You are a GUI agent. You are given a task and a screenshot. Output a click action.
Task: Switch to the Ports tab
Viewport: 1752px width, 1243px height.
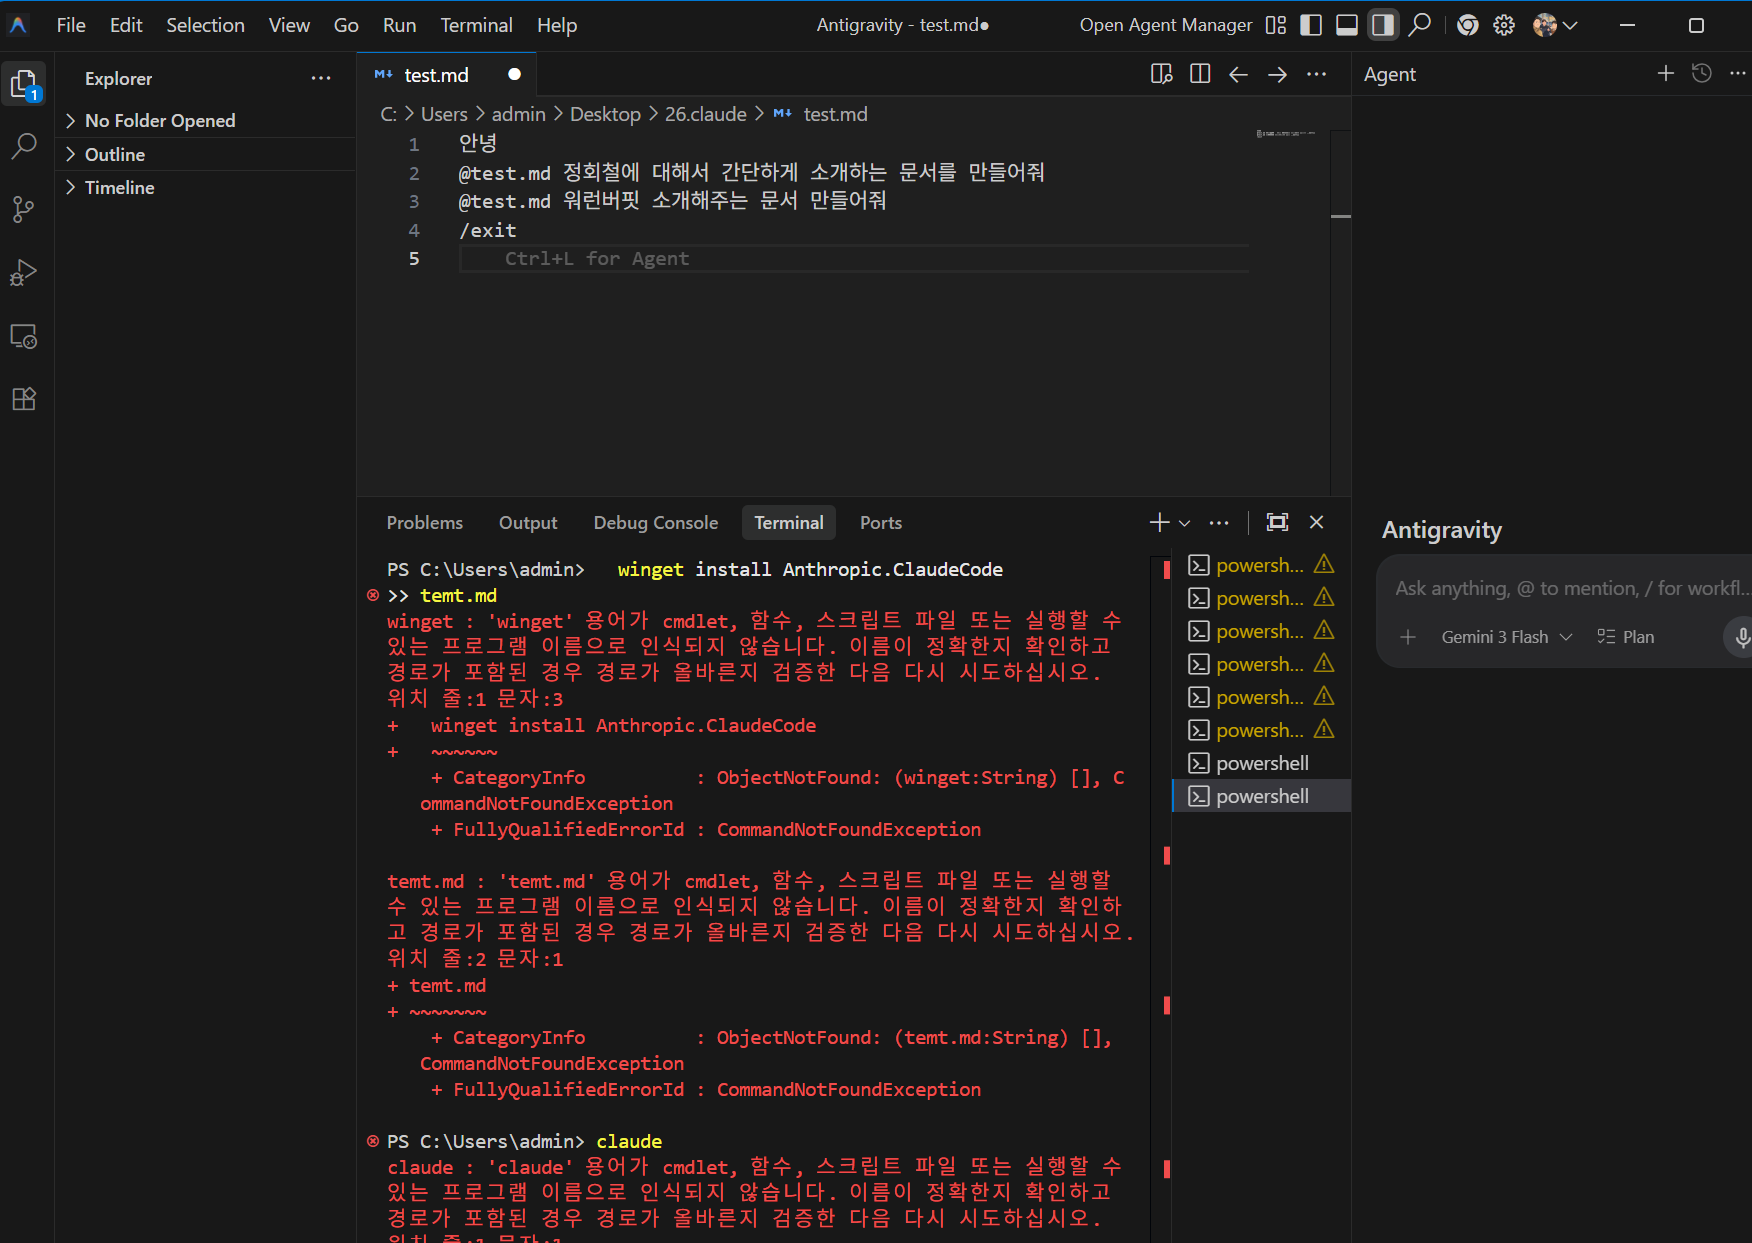coord(881,522)
